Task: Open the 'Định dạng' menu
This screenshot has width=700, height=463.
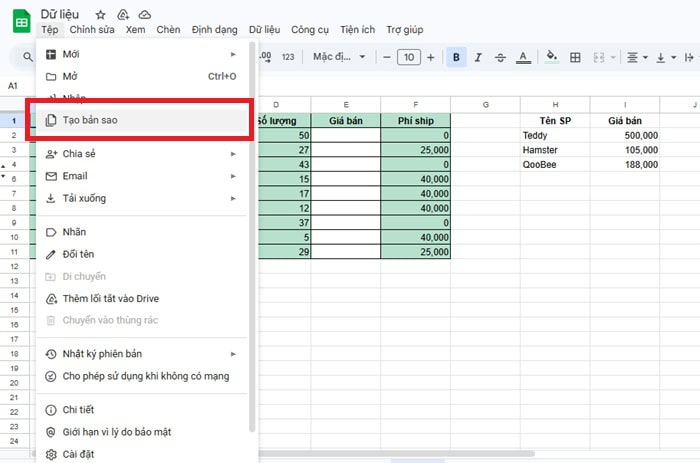Action: (214, 31)
